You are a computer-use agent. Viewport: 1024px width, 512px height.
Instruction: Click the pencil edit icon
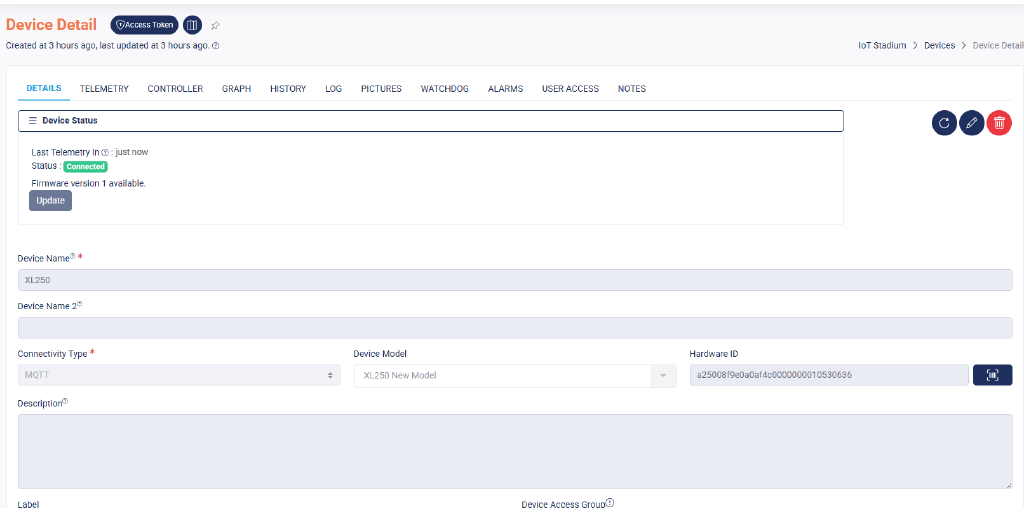[971, 123]
